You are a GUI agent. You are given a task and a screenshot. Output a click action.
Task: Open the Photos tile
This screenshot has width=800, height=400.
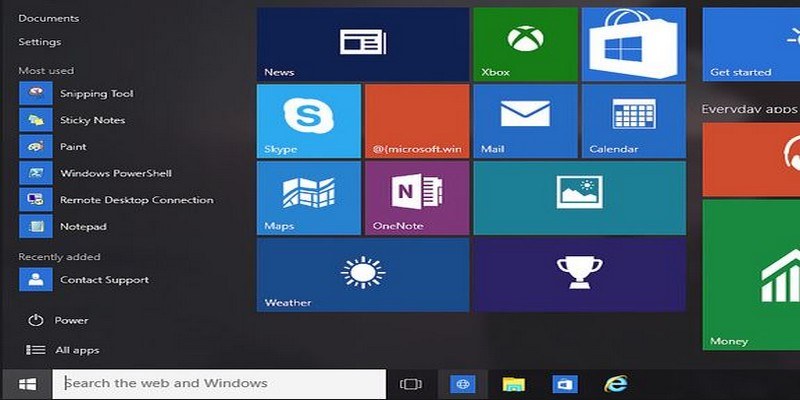point(579,198)
